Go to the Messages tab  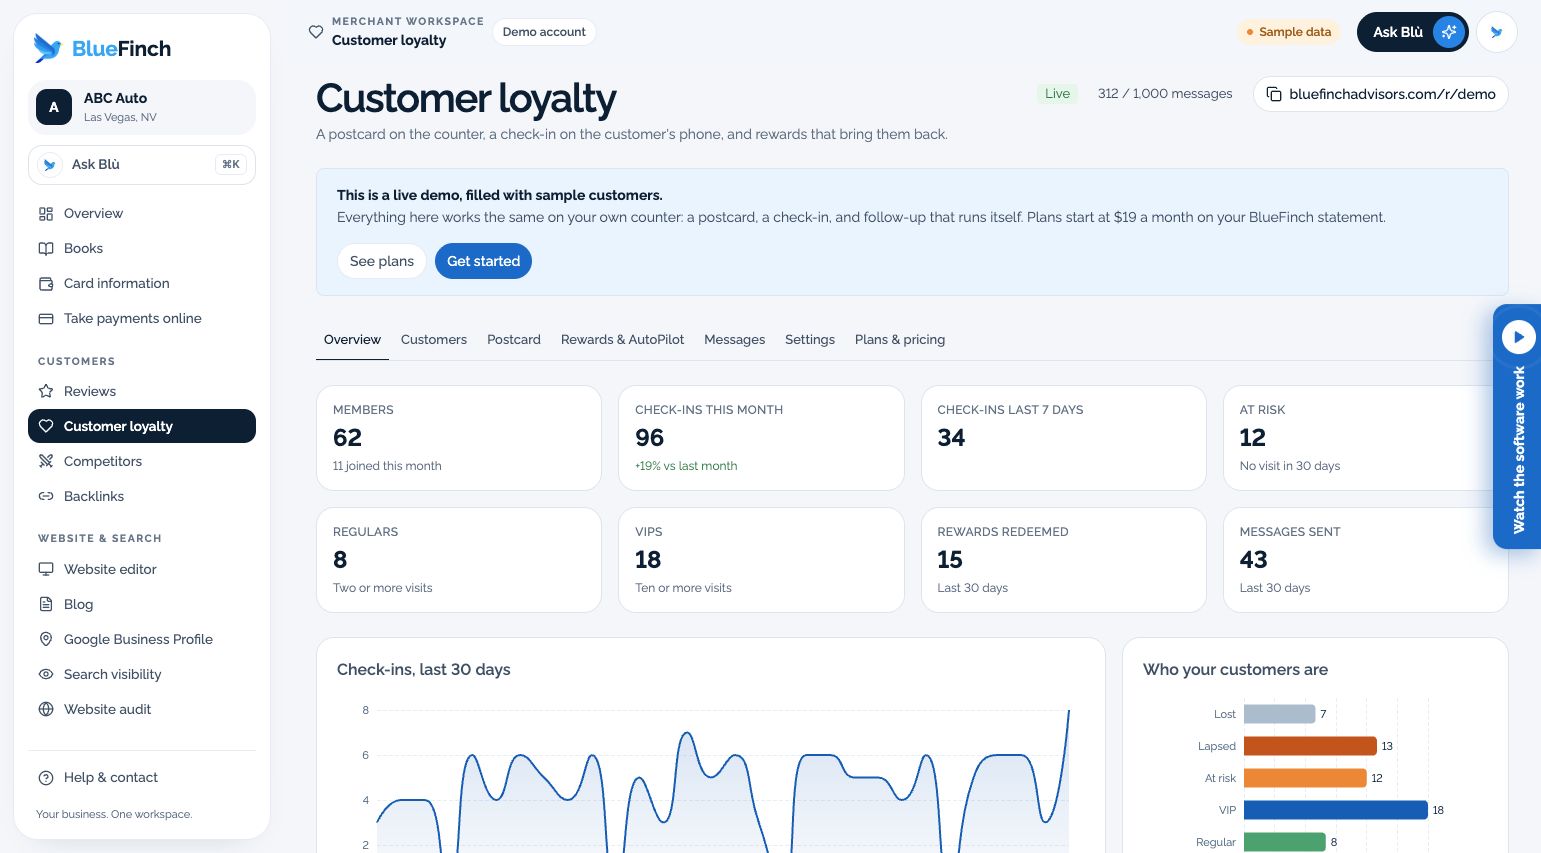734,340
